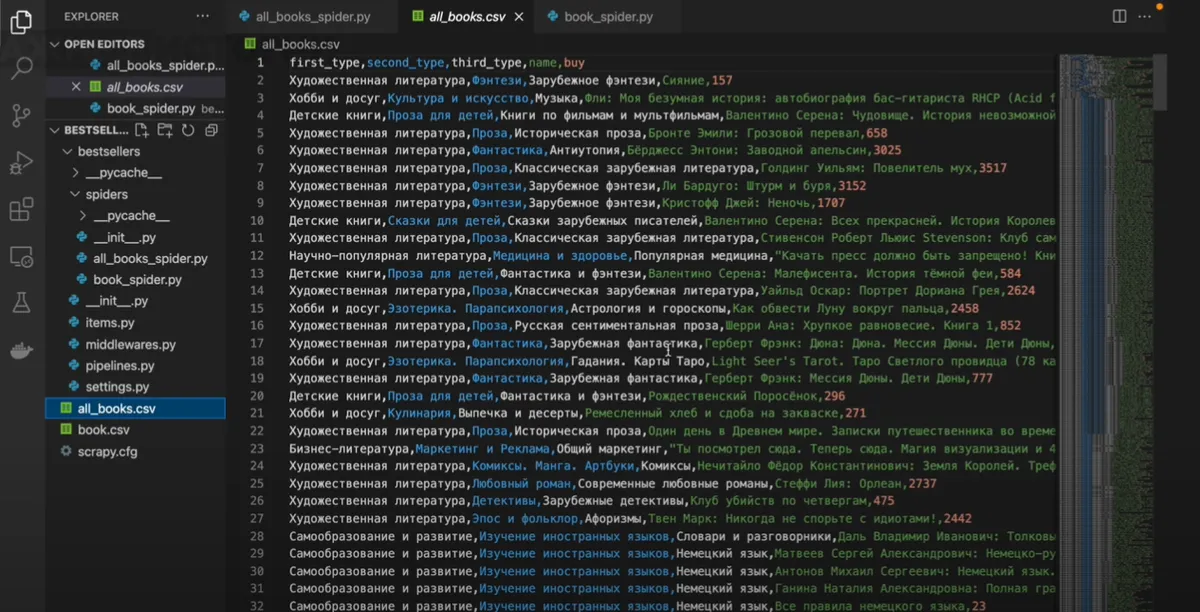Image resolution: width=1200 pixels, height=612 pixels.
Task: Open pipelines.py in the file tree
Action: pos(120,366)
